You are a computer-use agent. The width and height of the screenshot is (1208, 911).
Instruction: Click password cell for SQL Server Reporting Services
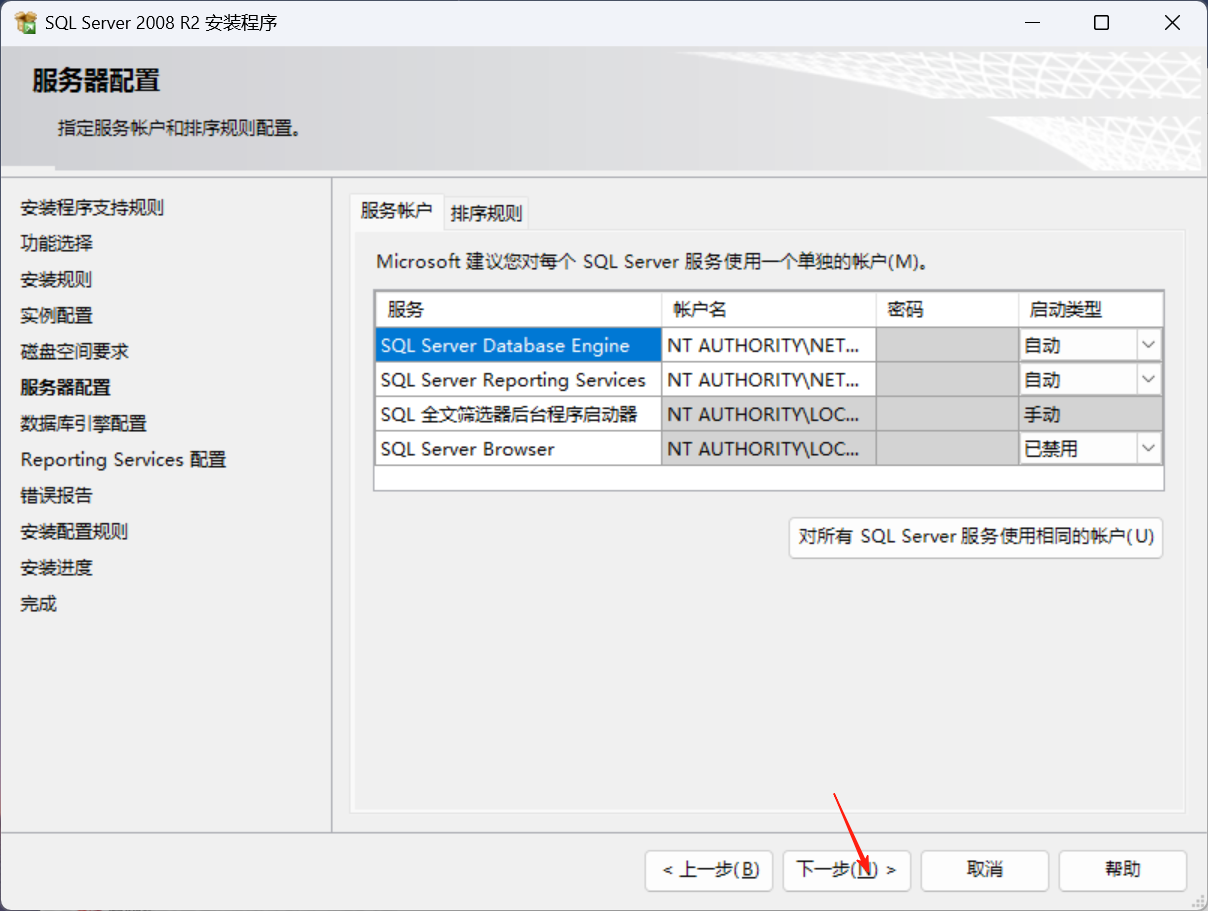tap(947, 380)
